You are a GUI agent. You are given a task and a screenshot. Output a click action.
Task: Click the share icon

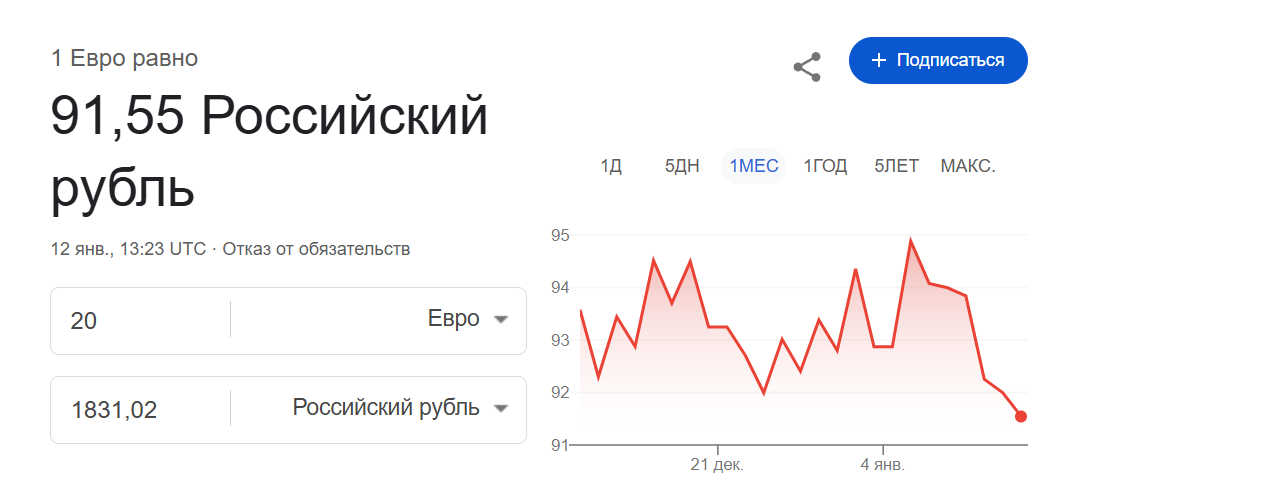click(807, 67)
